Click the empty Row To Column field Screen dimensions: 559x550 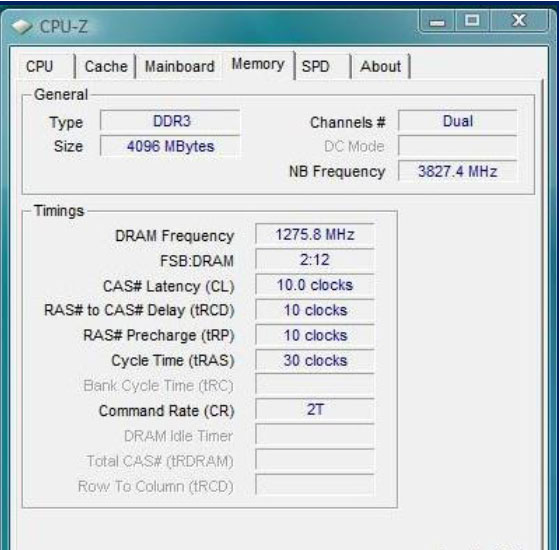click(315, 485)
